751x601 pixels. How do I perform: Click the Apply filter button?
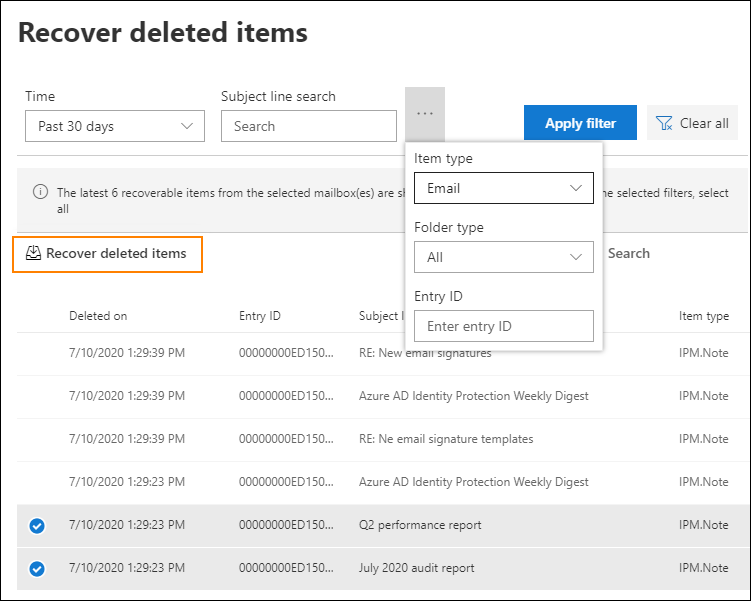point(580,123)
